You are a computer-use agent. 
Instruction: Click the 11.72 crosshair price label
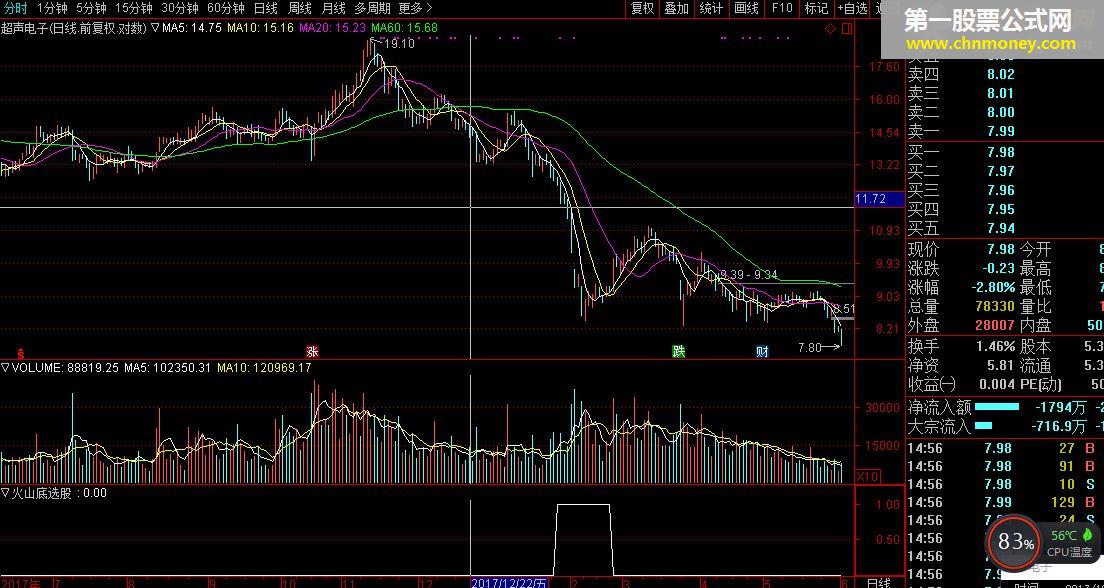(x=879, y=199)
